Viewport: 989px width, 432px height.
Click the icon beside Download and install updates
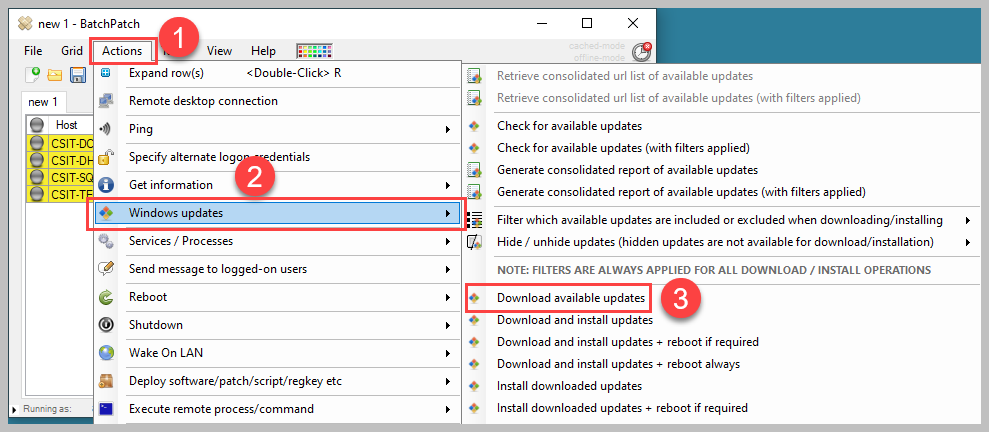(474, 320)
